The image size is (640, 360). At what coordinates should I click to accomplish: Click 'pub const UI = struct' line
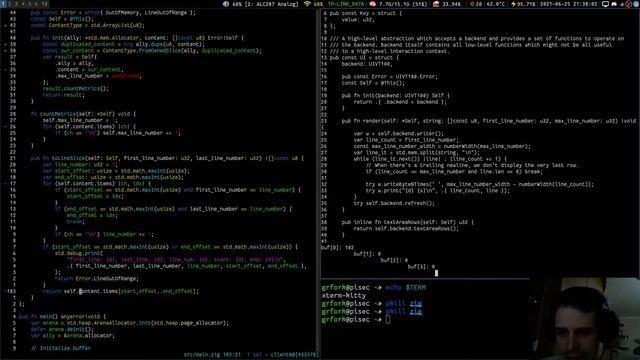364,58
